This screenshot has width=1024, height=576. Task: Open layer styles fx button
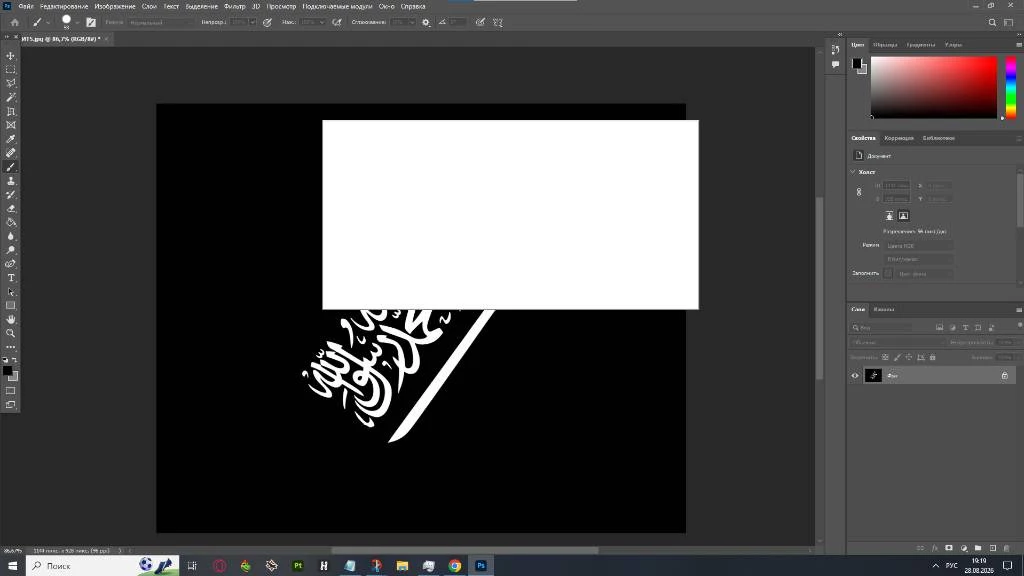pyautogui.click(x=935, y=548)
